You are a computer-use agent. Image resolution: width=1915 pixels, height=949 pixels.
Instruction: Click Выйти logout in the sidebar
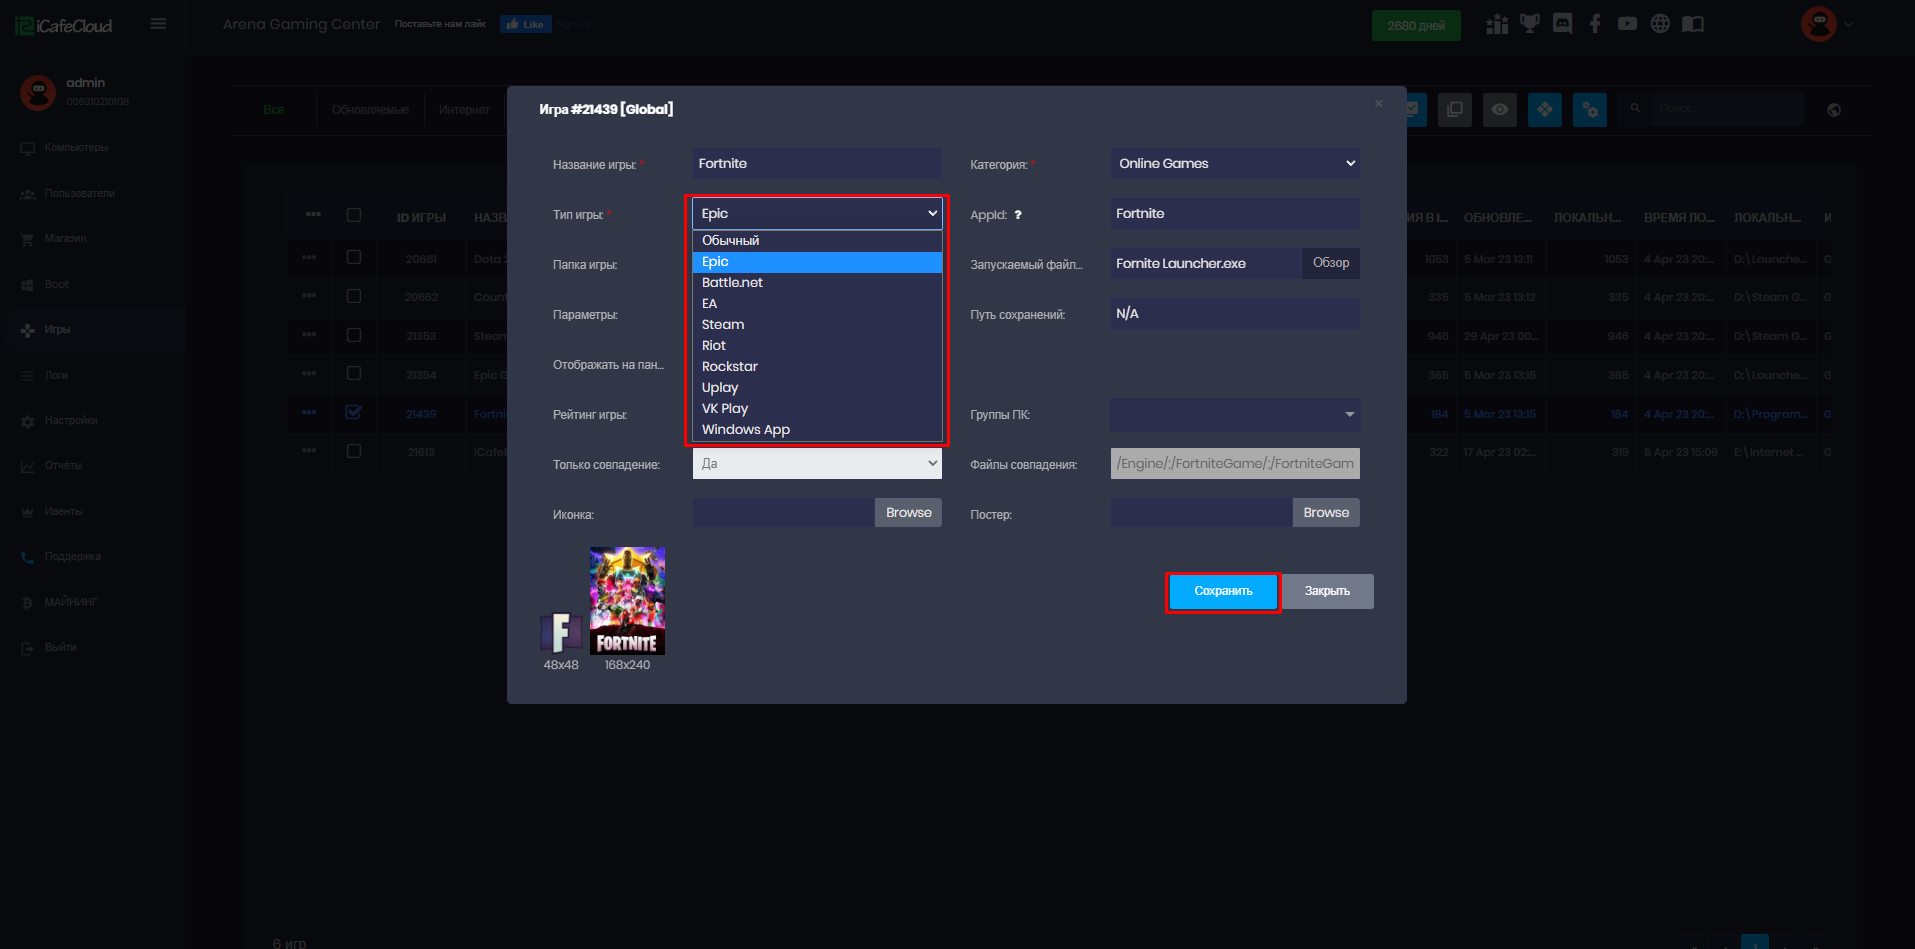pyautogui.click(x=60, y=648)
